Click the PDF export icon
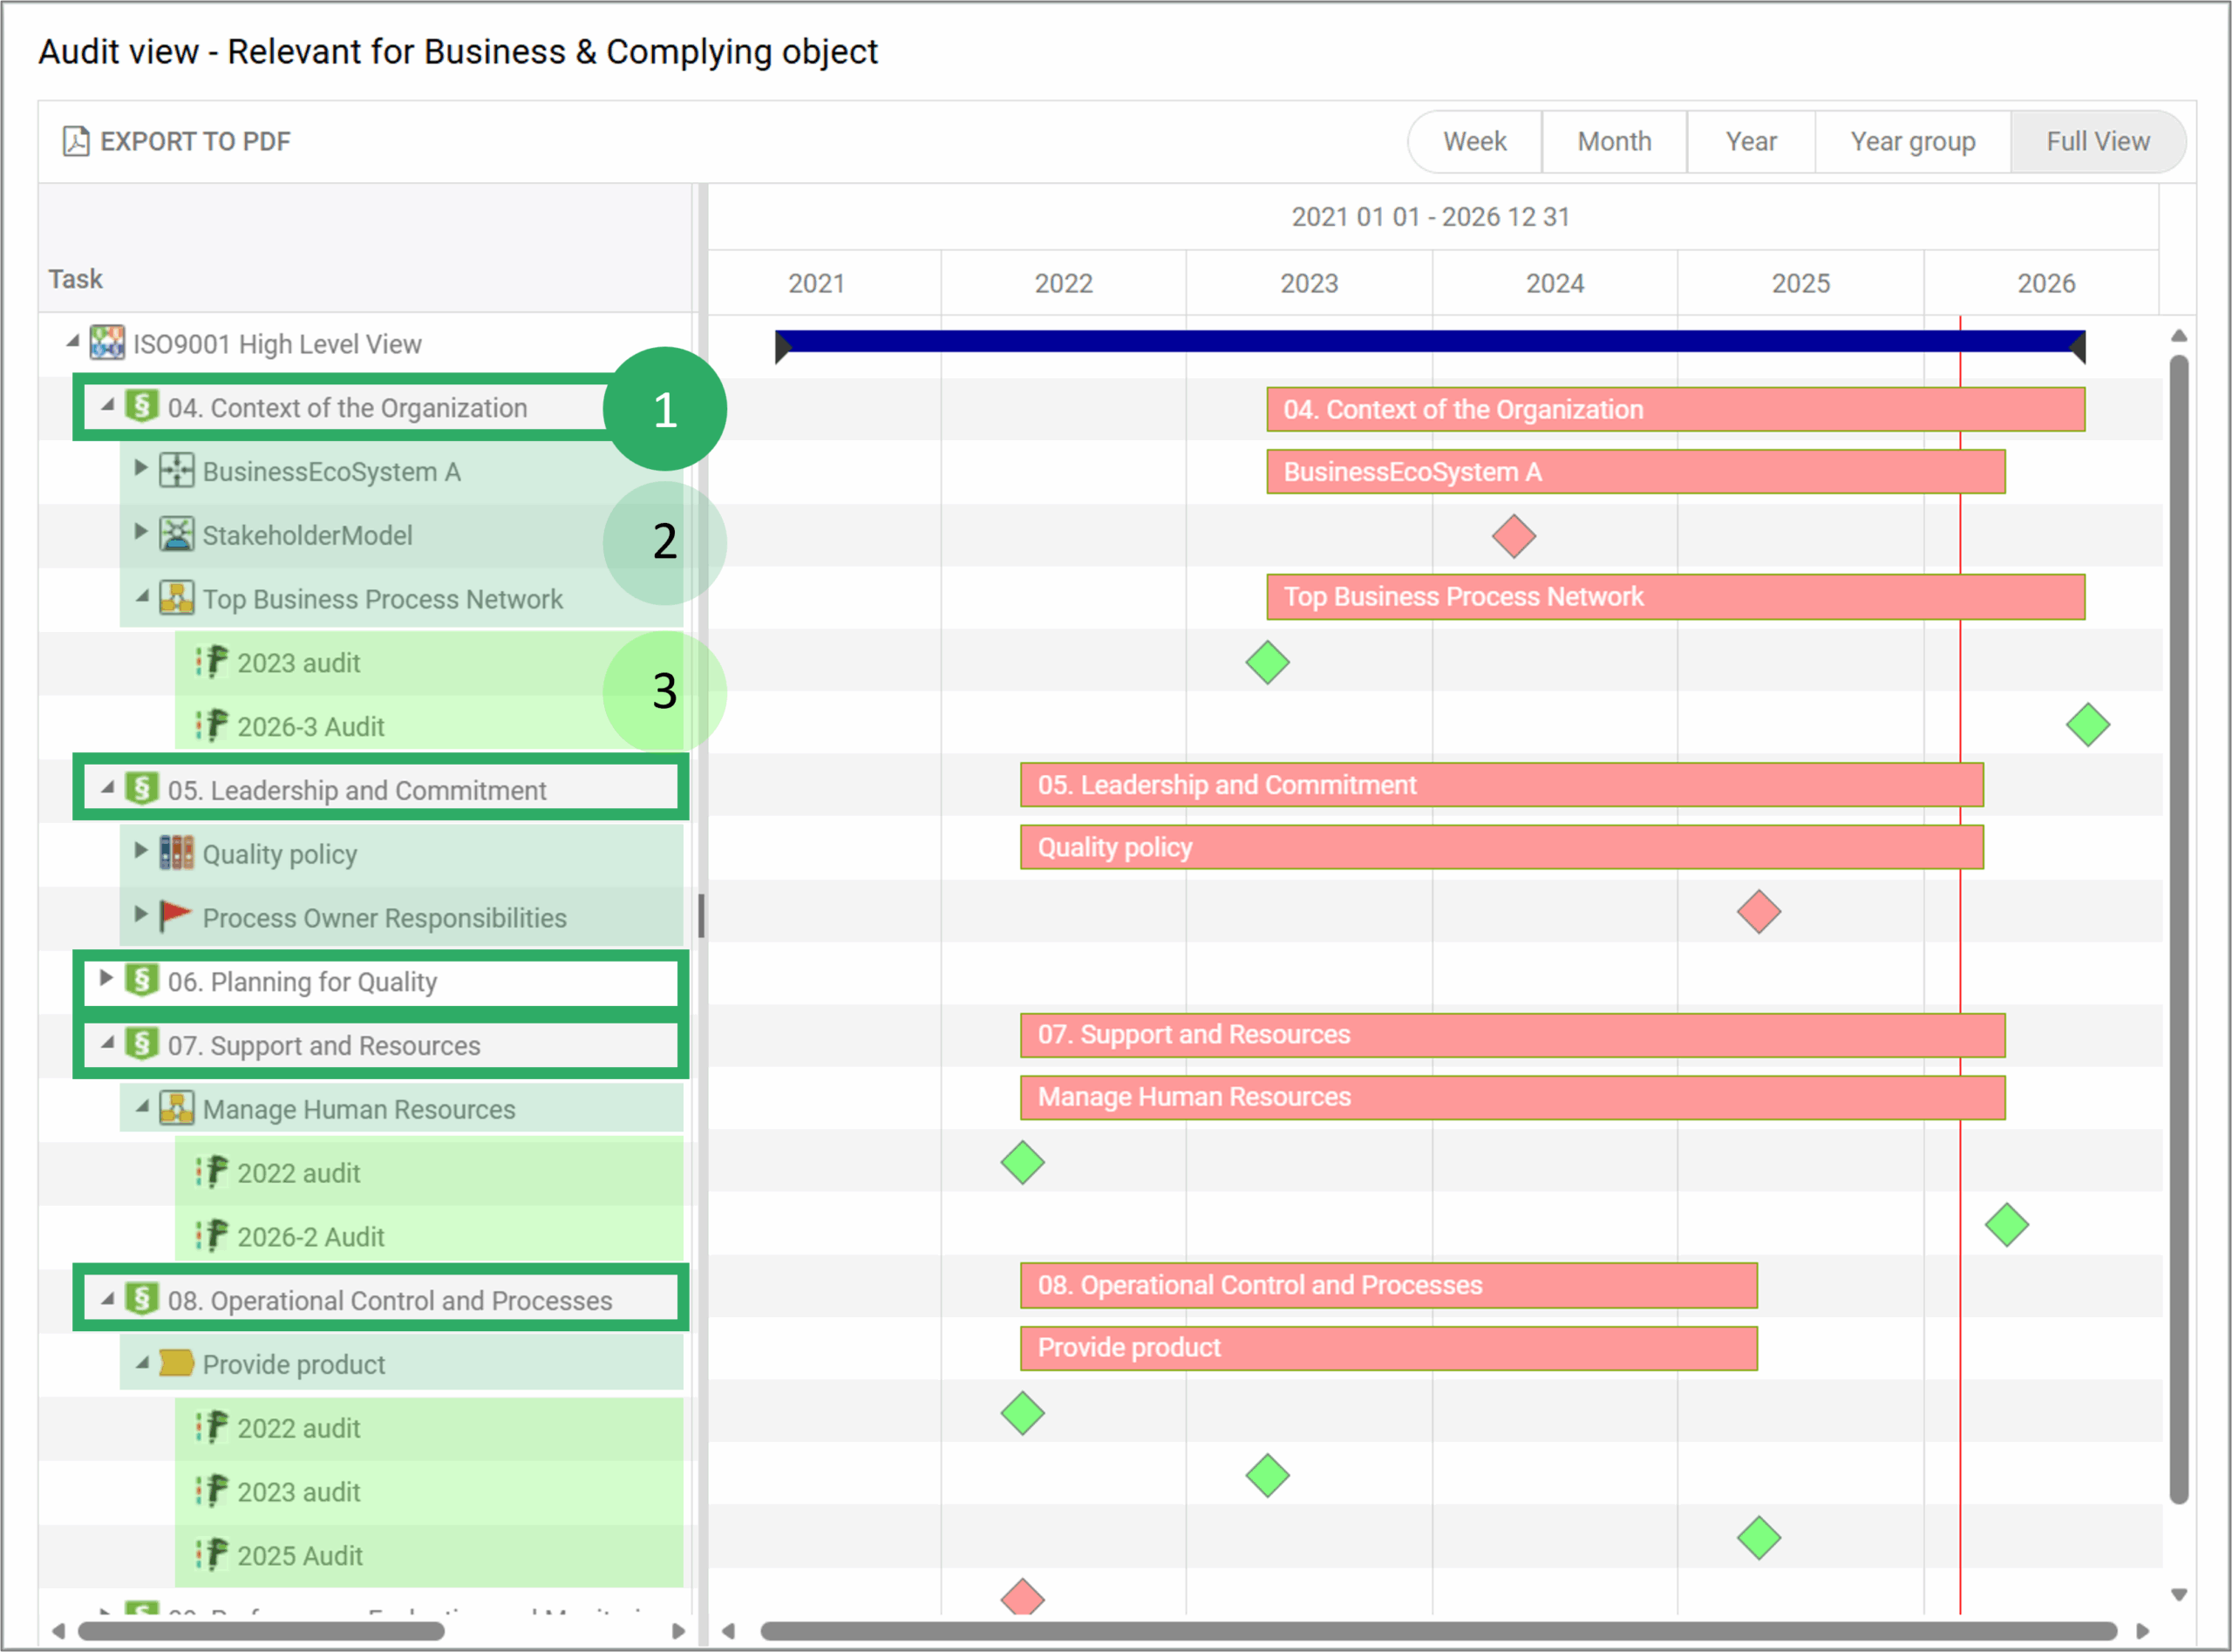The width and height of the screenshot is (2232, 1652). 76,141
